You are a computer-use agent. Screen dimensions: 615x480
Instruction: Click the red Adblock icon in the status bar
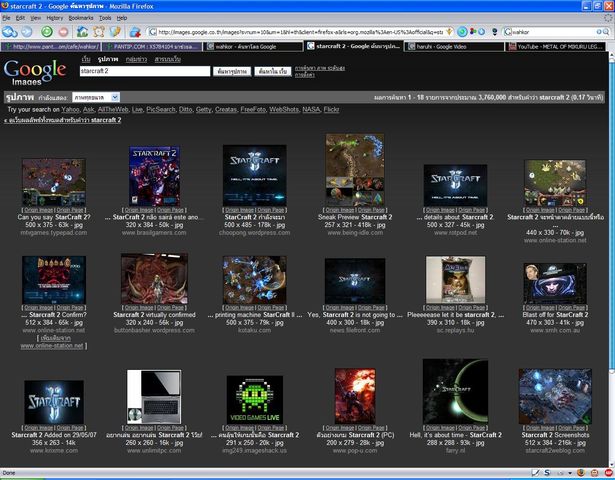(x=608, y=473)
